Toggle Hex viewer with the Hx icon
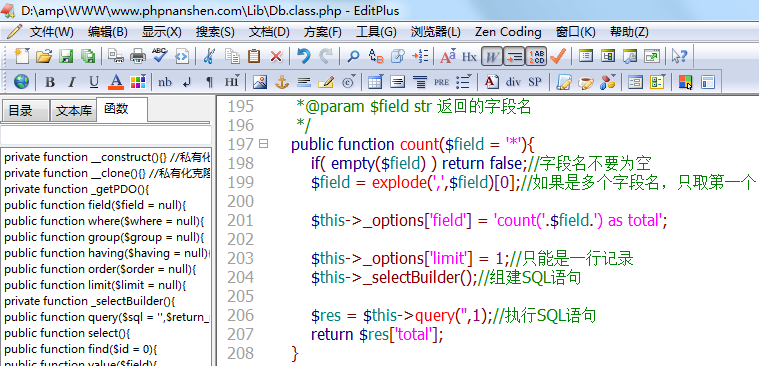759x366 pixels. tap(469, 57)
